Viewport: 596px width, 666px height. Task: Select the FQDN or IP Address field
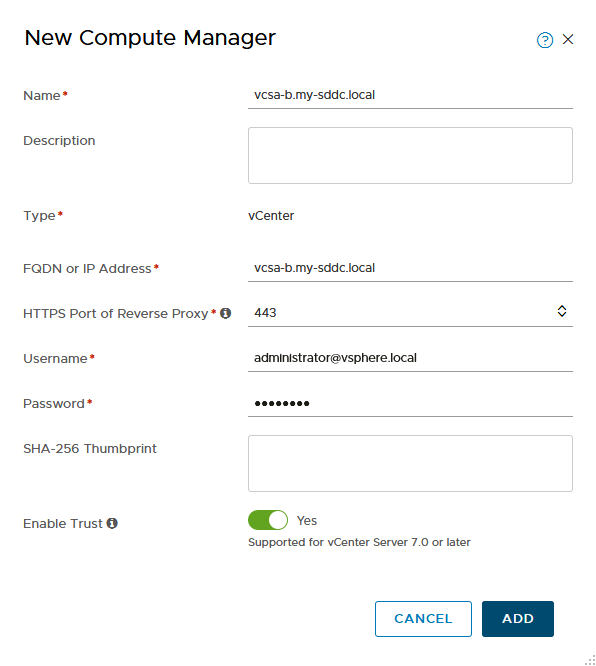click(410, 268)
